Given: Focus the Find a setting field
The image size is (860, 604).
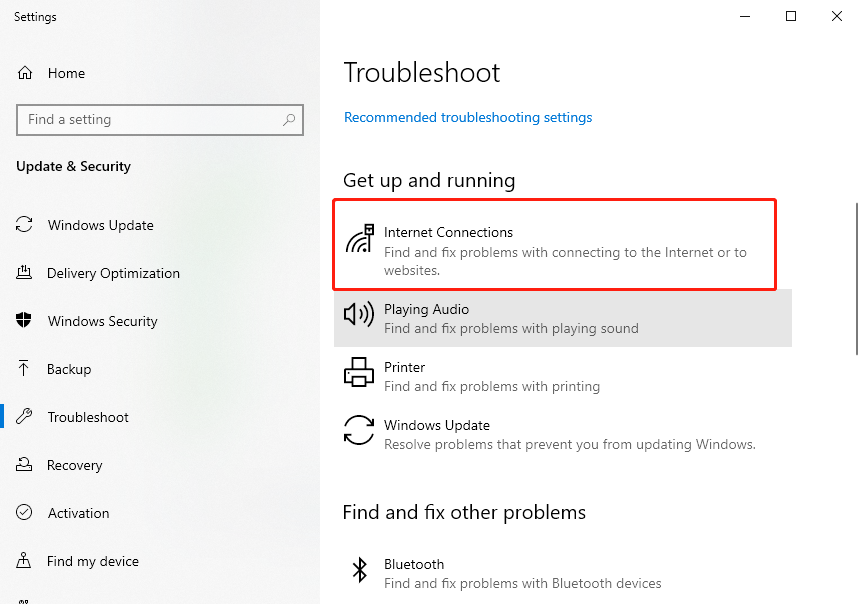Looking at the screenshot, I should (x=160, y=120).
